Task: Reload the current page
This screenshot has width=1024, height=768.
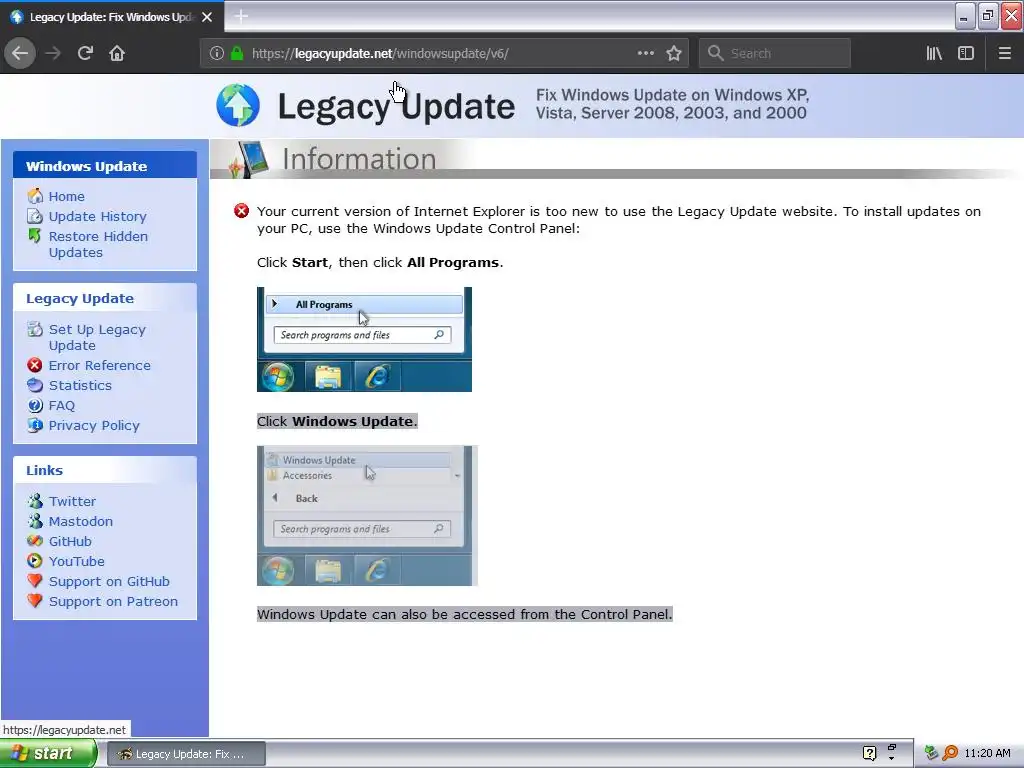Action: pyautogui.click(x=85, y=54)
